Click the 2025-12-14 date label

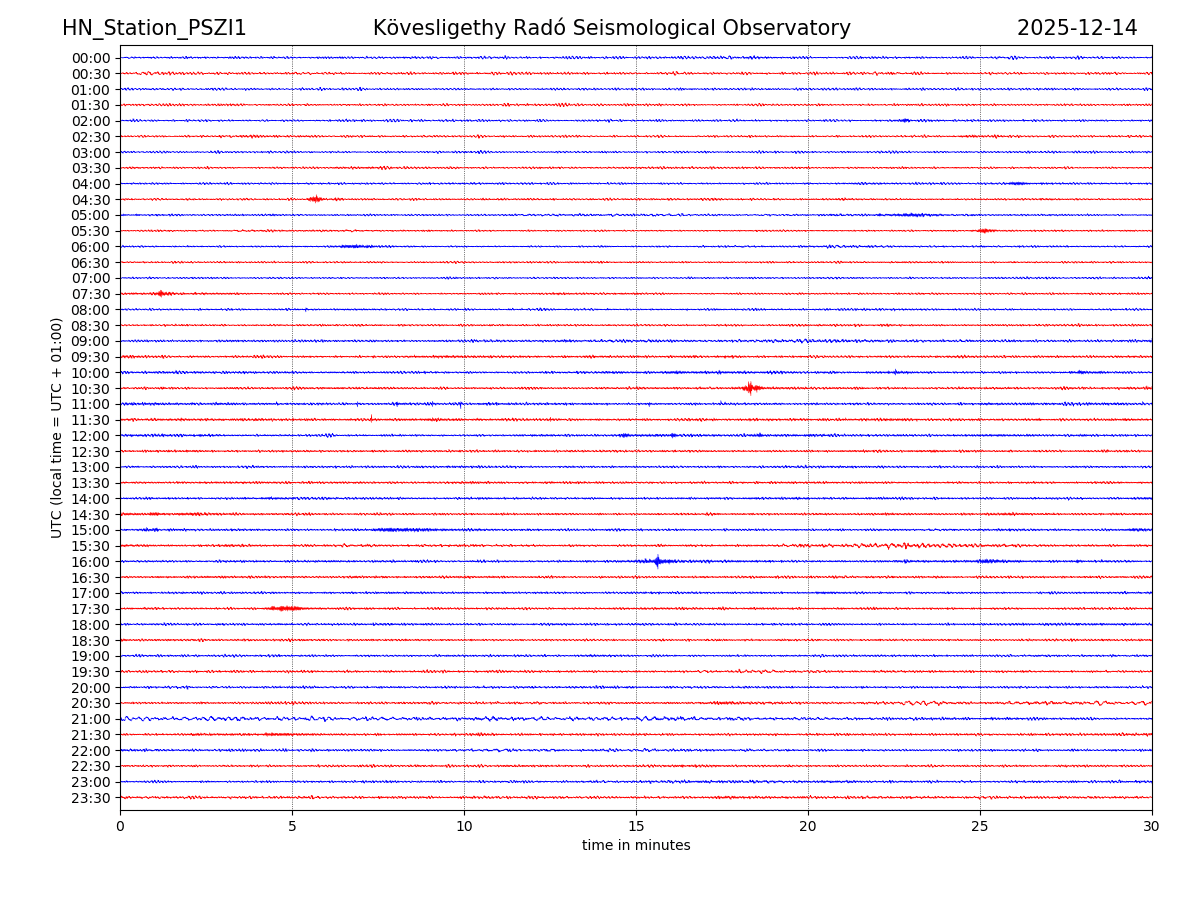click(x=1076, y=28)
